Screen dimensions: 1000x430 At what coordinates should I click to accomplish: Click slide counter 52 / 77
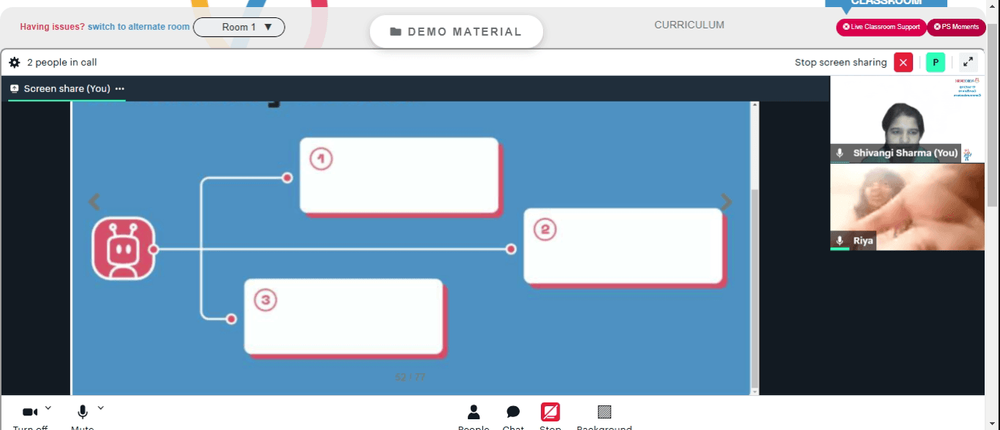click(410, 377)
